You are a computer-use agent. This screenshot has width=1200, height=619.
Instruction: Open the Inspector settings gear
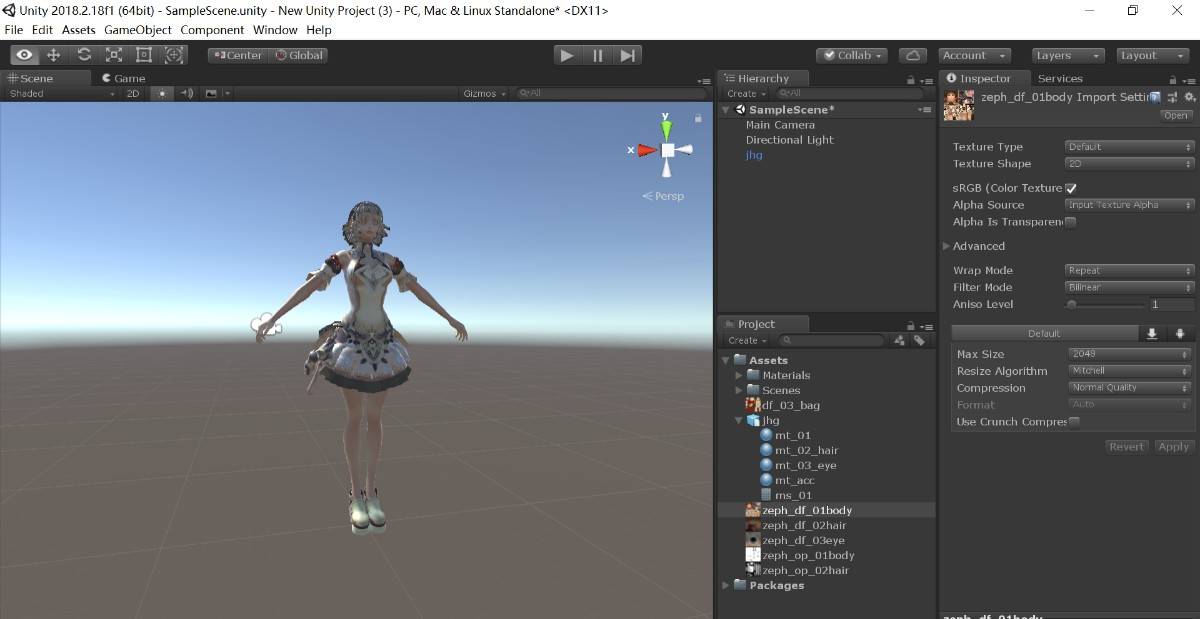tap(1189, 97)
